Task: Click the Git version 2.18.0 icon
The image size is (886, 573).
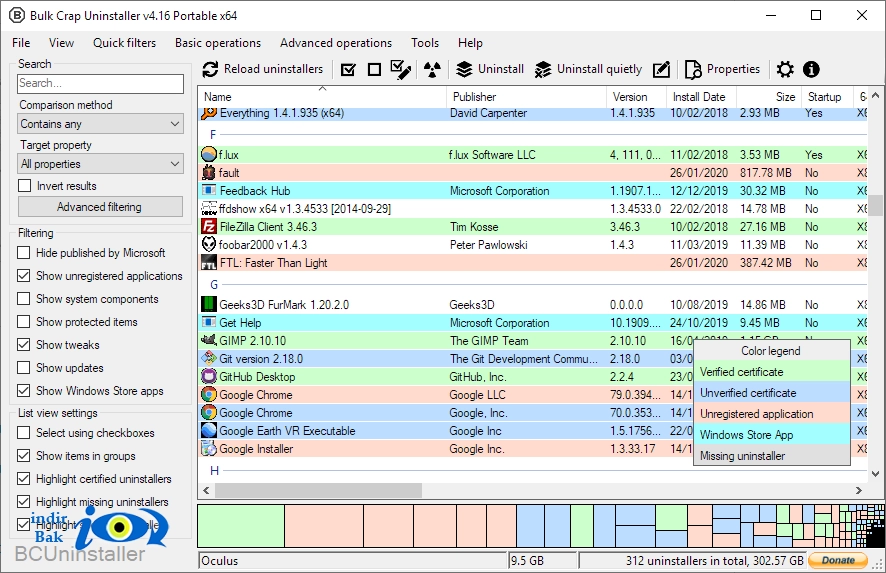Action: 209,358
